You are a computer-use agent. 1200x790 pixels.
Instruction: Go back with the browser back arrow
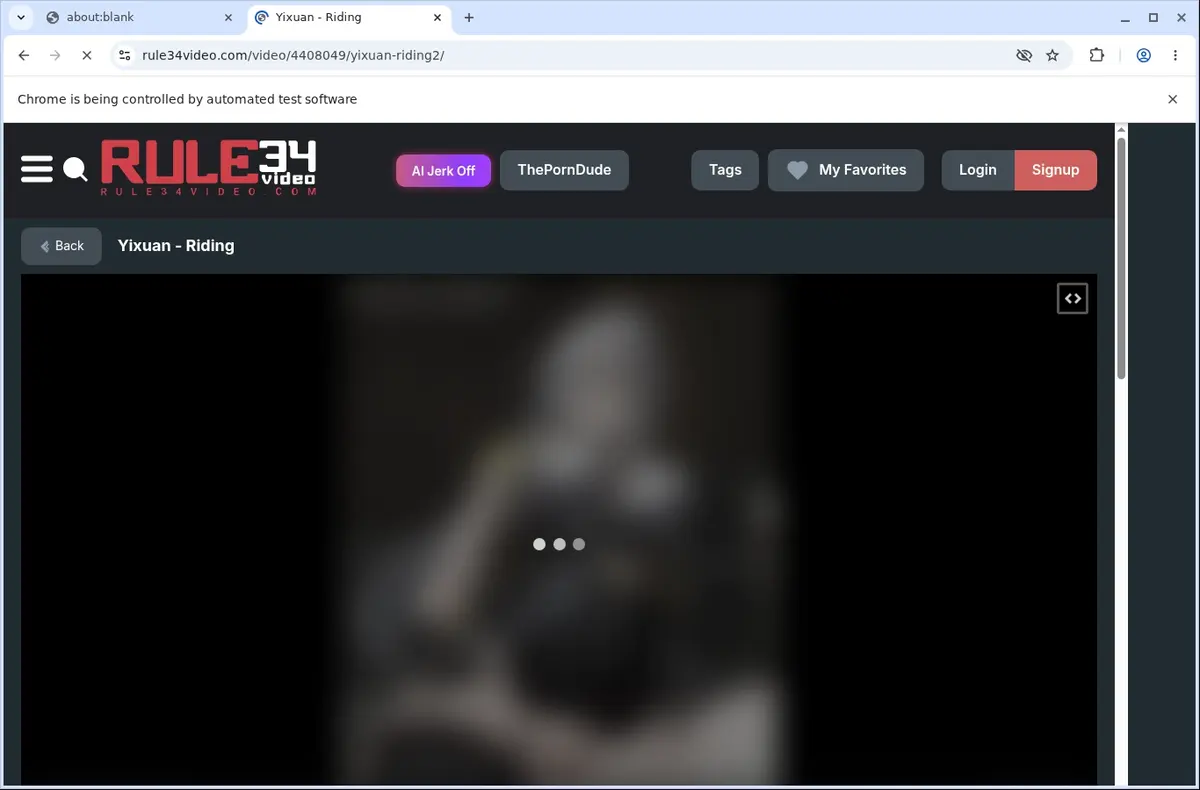(24, 56)
